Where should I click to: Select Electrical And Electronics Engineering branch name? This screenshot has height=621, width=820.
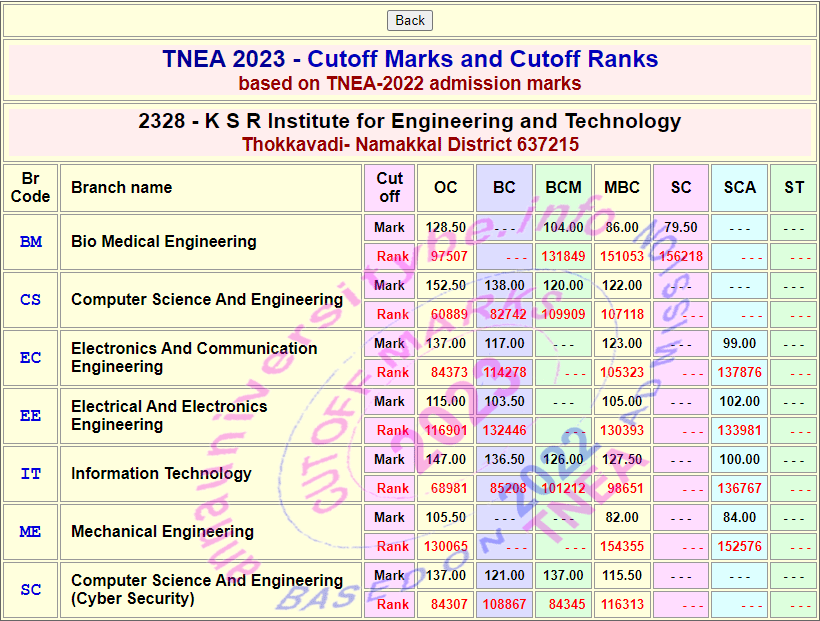(x=169, y=416)
